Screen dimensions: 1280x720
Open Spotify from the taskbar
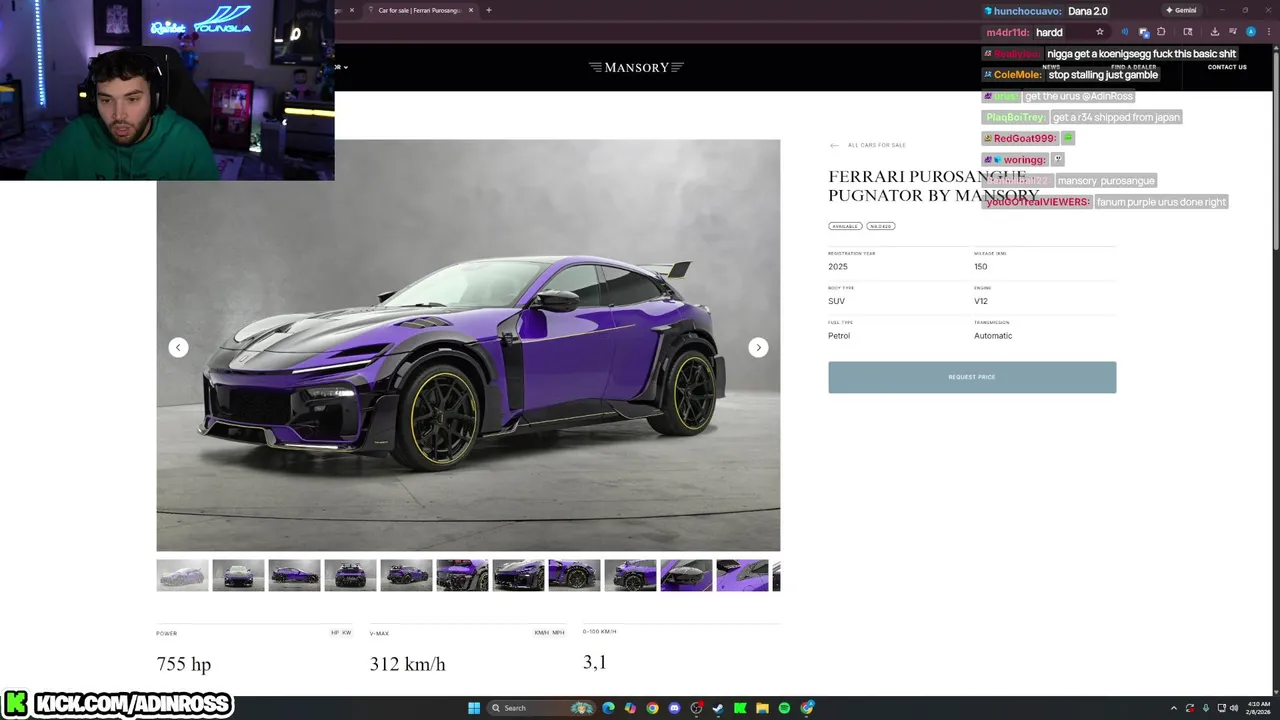pyautogui.click(x=784, y=708)
